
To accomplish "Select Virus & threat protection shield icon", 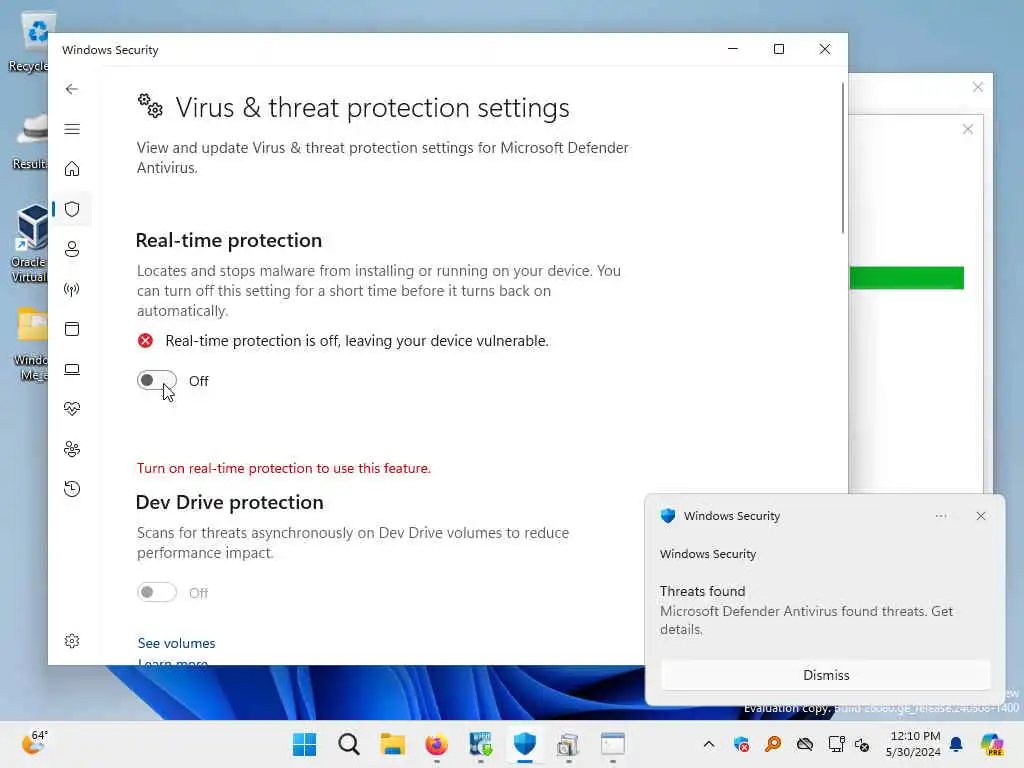I will click(72, 209).
